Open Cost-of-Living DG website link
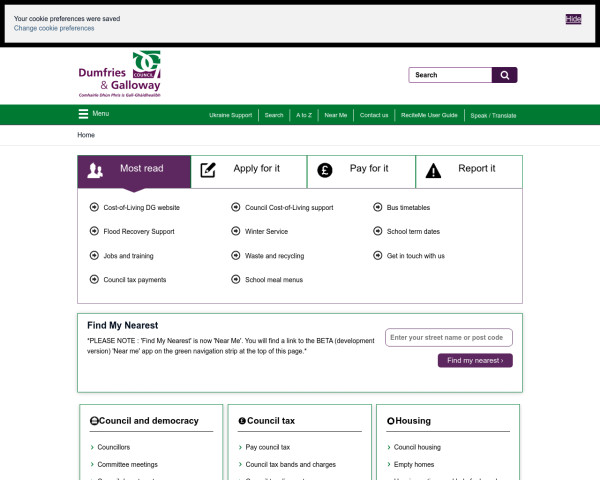 click(x=142, y=207)
